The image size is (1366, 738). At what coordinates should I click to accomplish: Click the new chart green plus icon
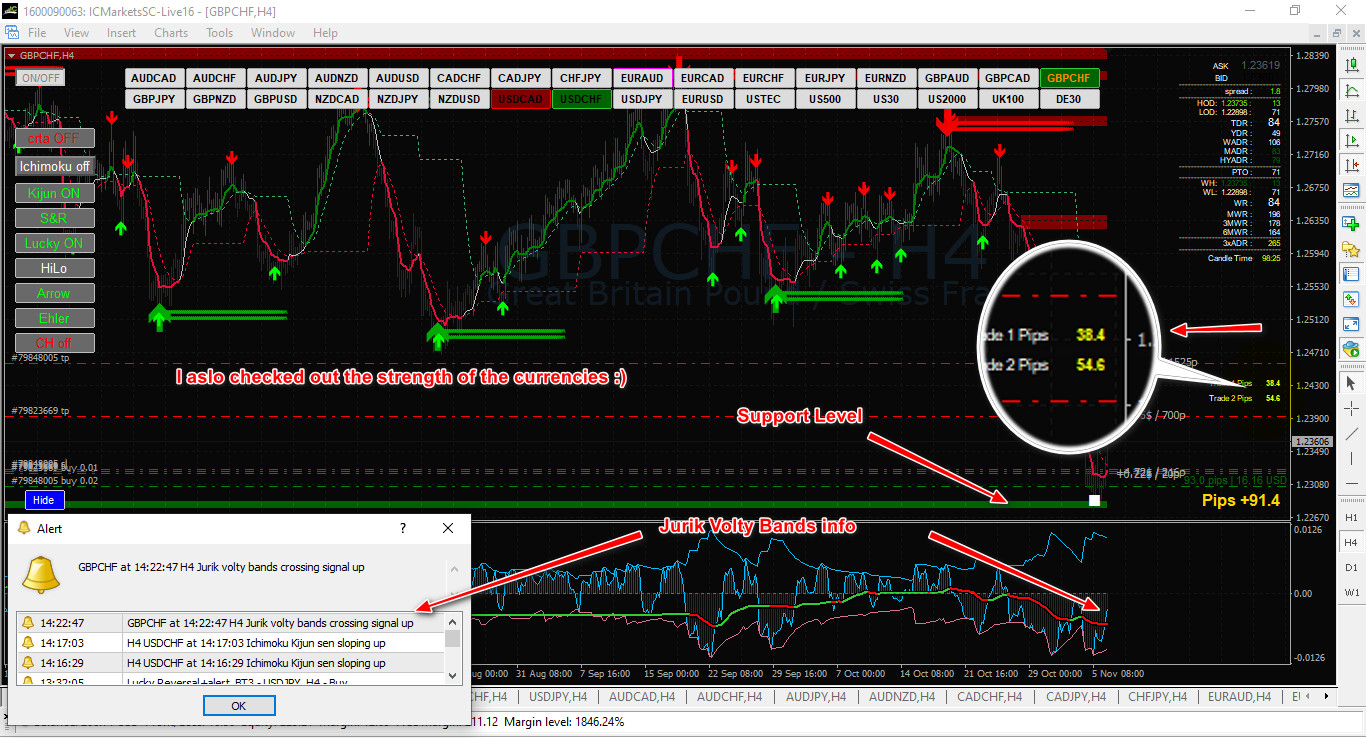(x=1352, y=223)
